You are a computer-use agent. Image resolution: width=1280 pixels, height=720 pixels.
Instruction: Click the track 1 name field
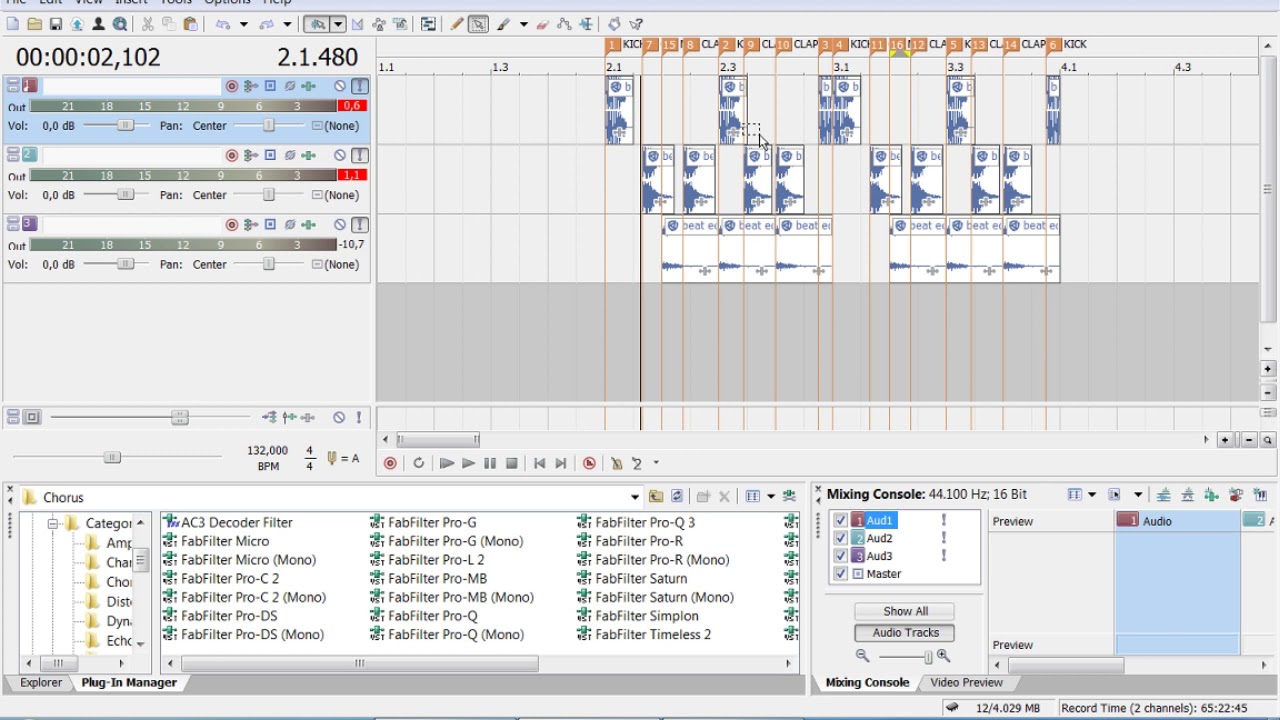pyautogui.click(x=130, y=86)
